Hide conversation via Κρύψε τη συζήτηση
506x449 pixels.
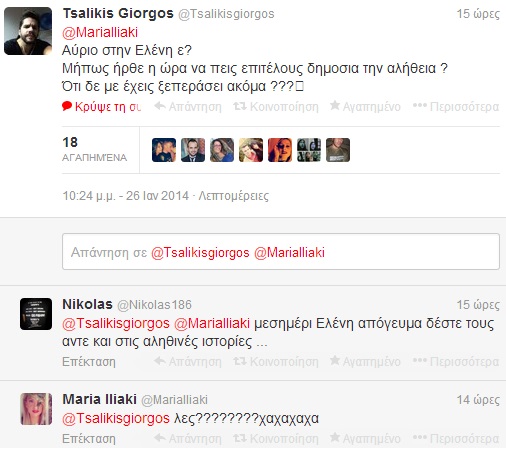tap(102, 107)
